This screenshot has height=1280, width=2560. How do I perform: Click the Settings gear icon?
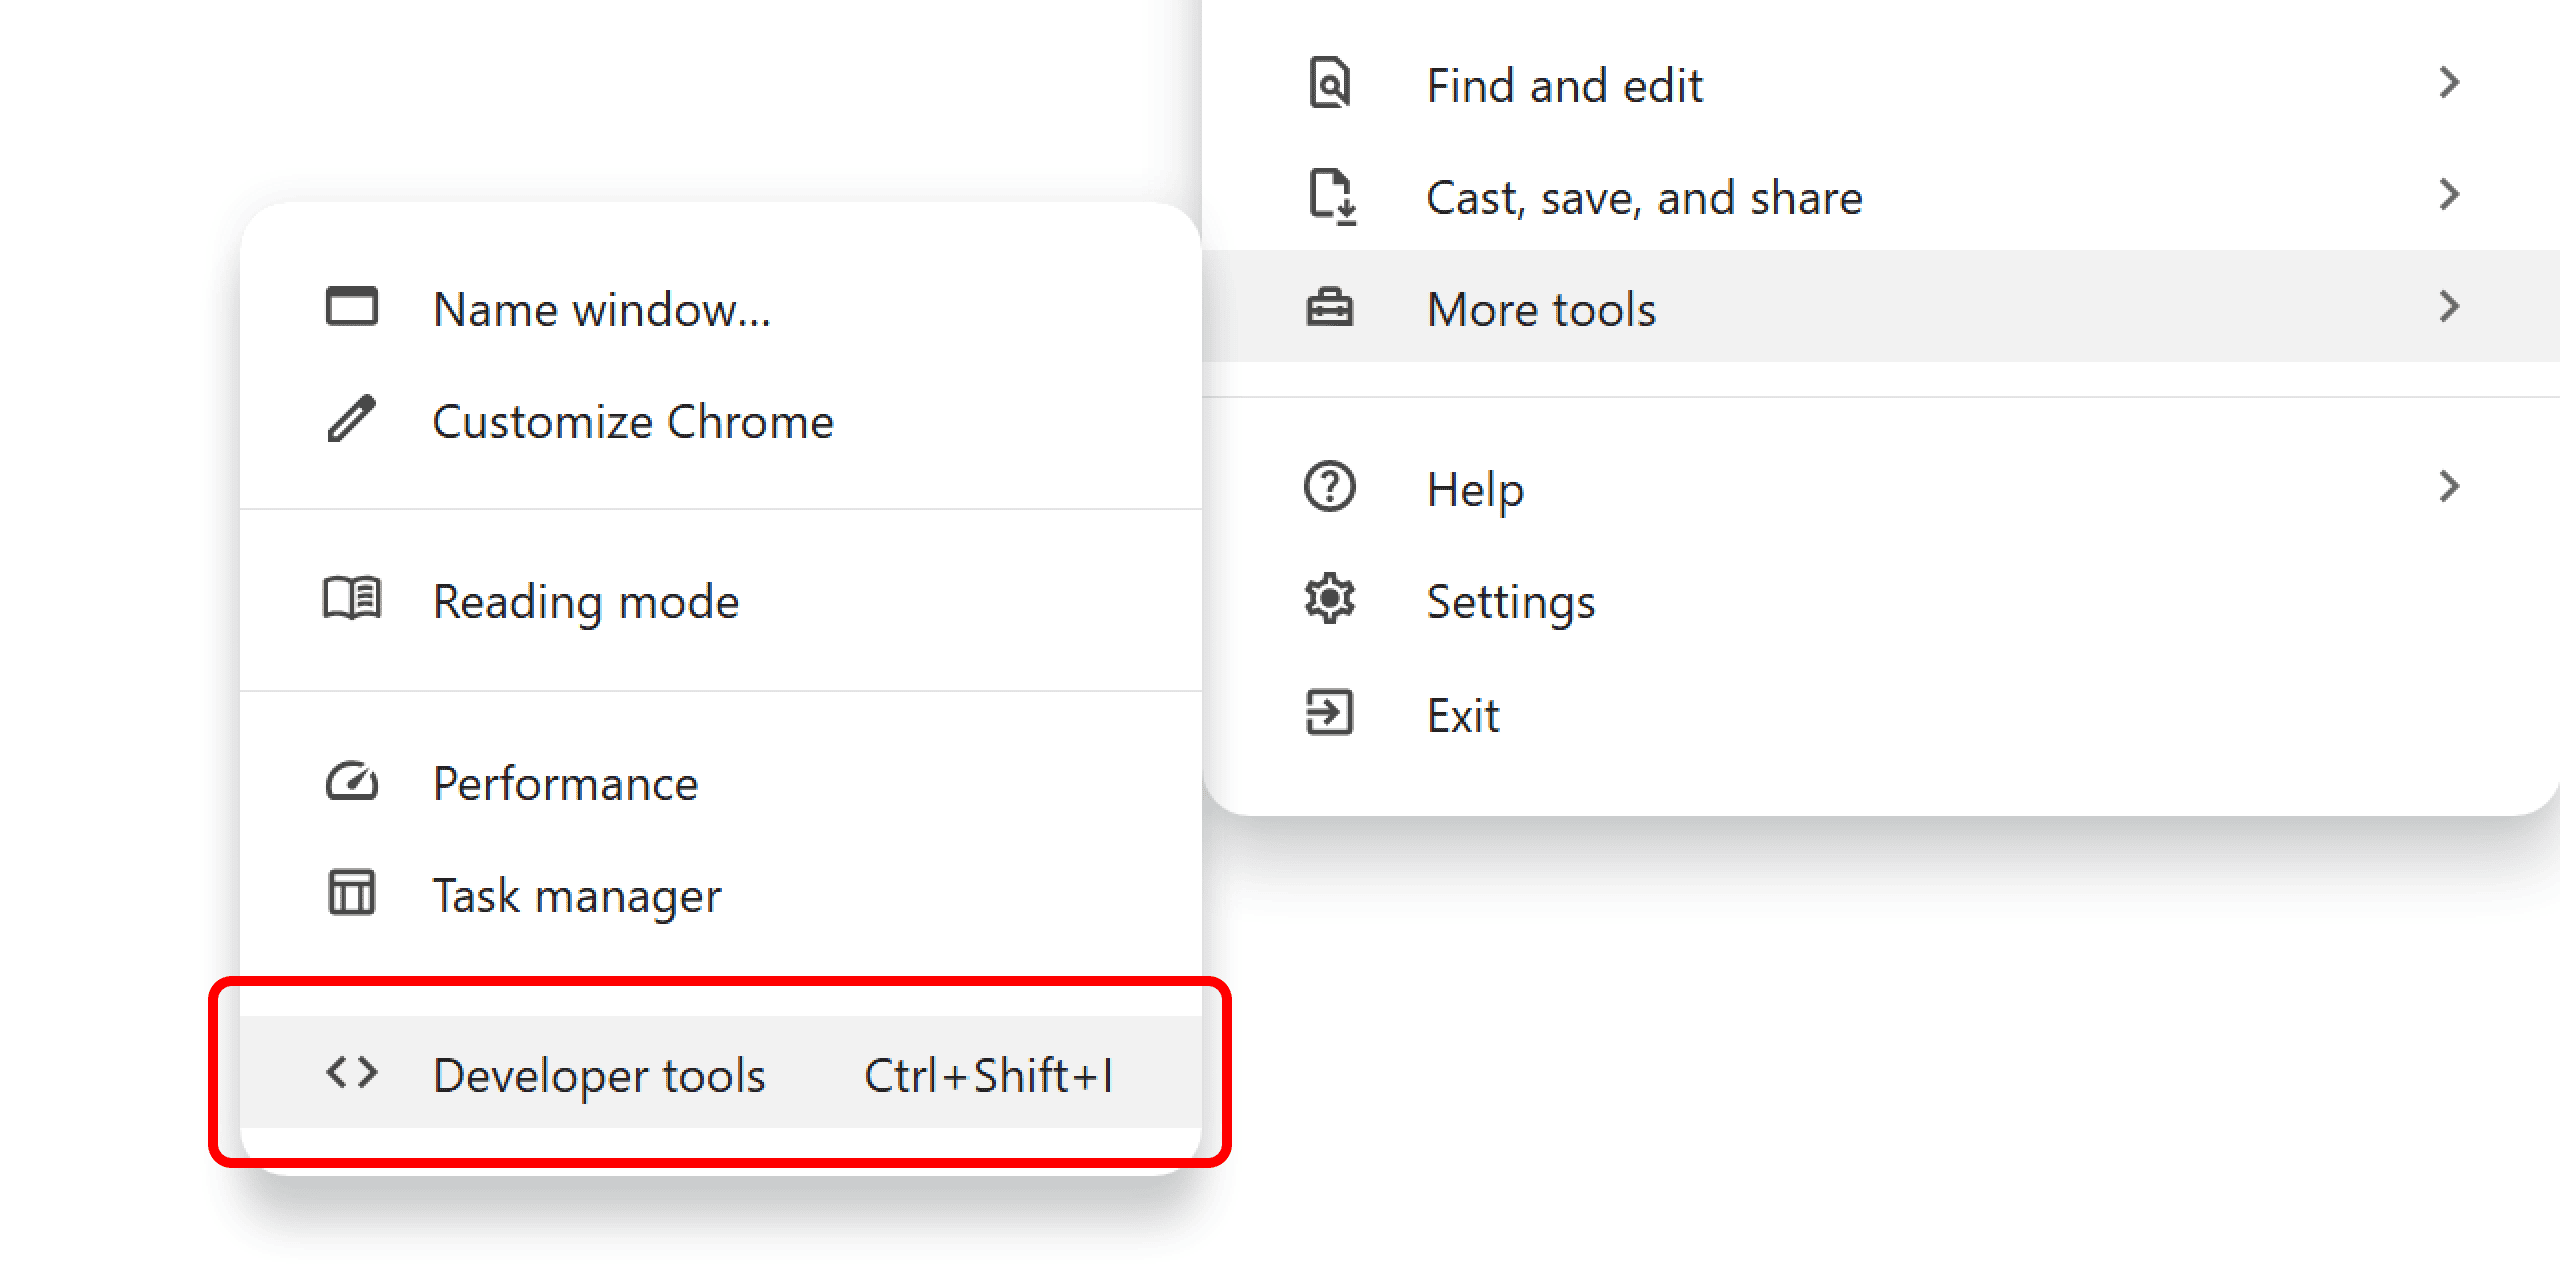coord(1330,600)
